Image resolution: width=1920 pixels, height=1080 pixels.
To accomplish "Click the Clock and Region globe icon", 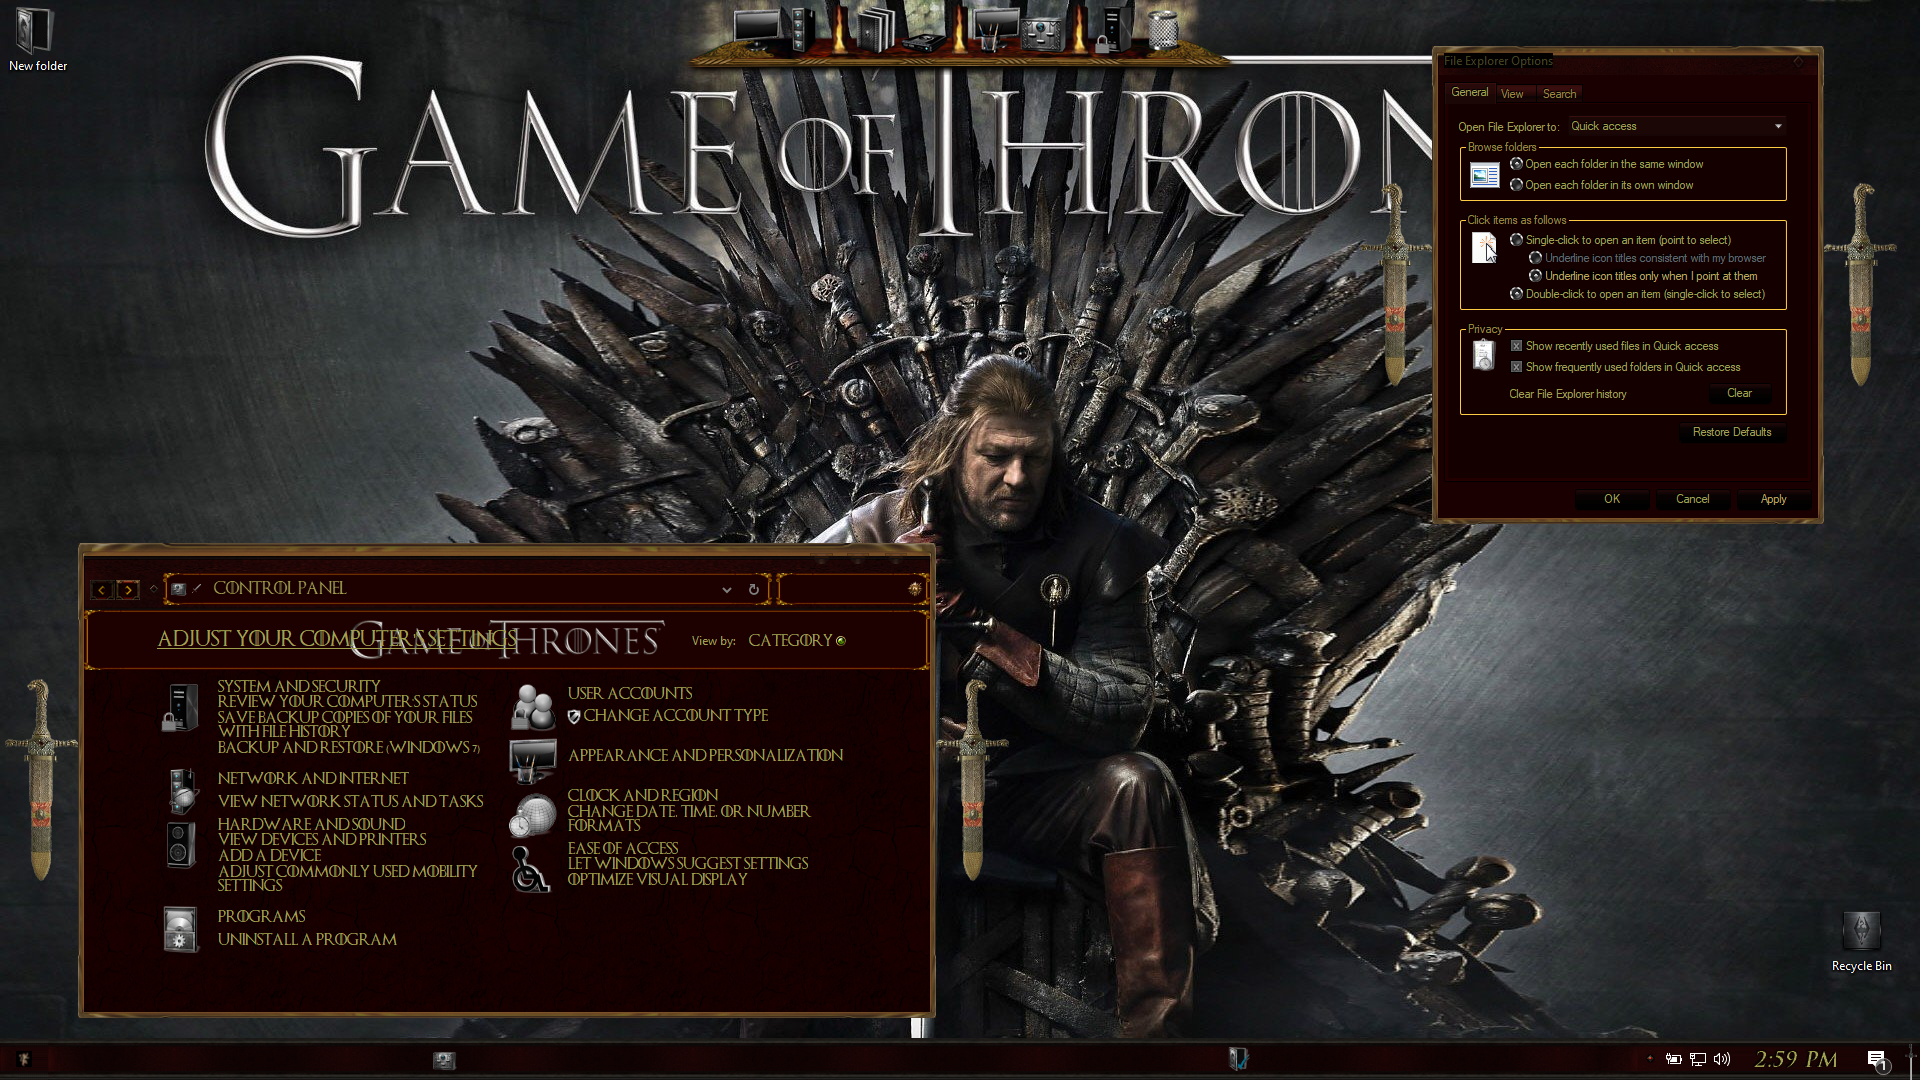I will (532, 816).
